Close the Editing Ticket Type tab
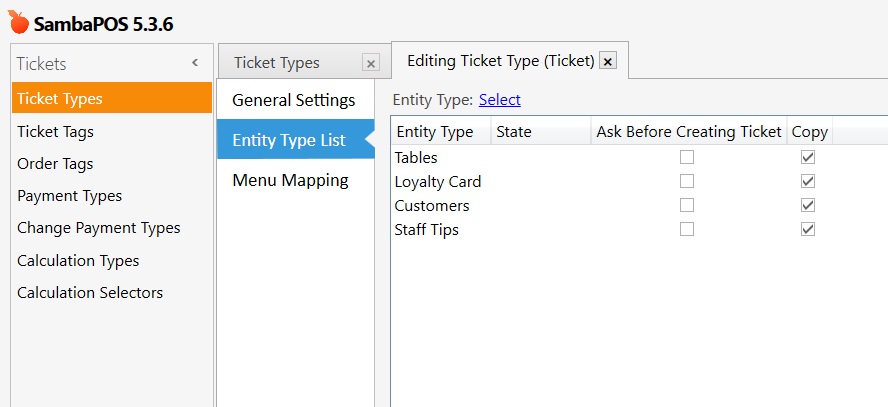The height and width of the screenshot is (407, 888). point(608,61)
